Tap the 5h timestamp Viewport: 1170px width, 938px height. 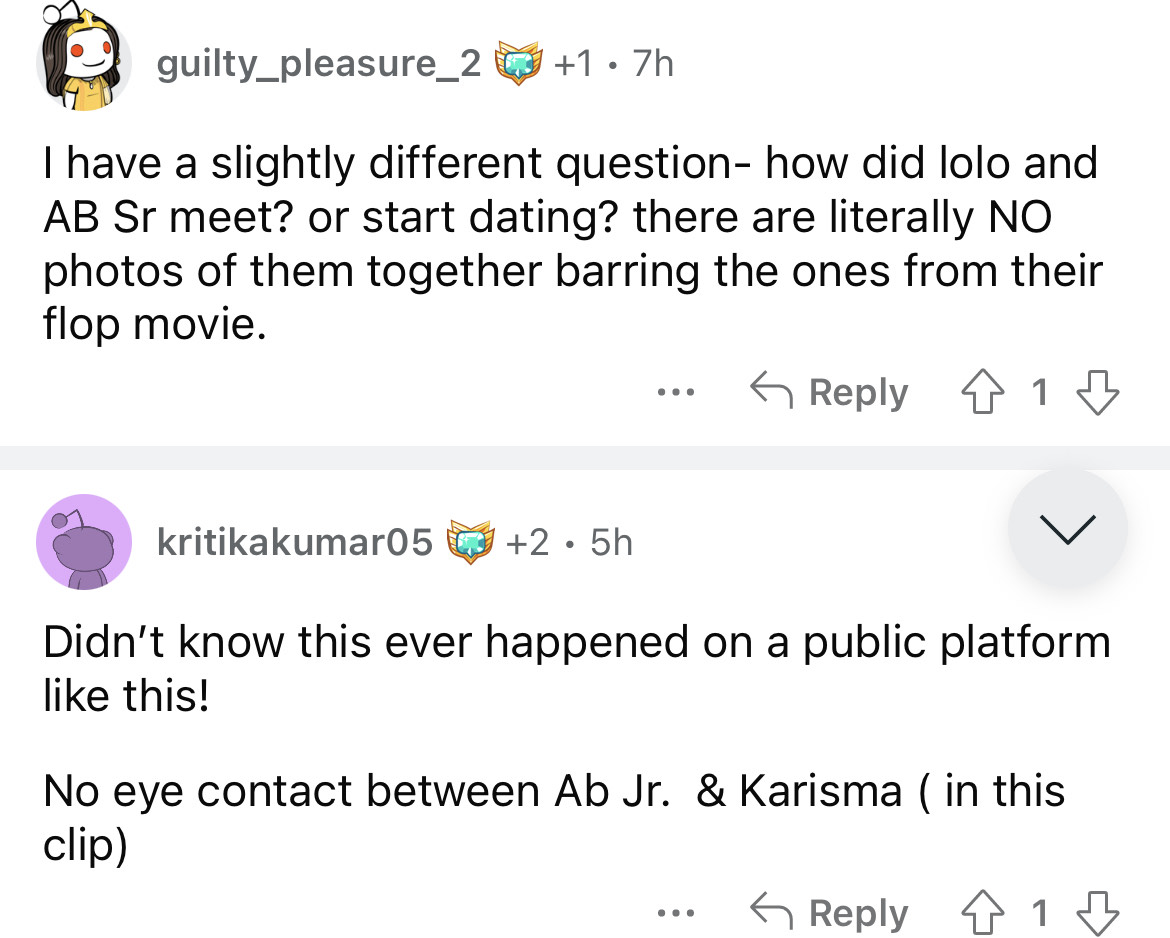(611, 542)
